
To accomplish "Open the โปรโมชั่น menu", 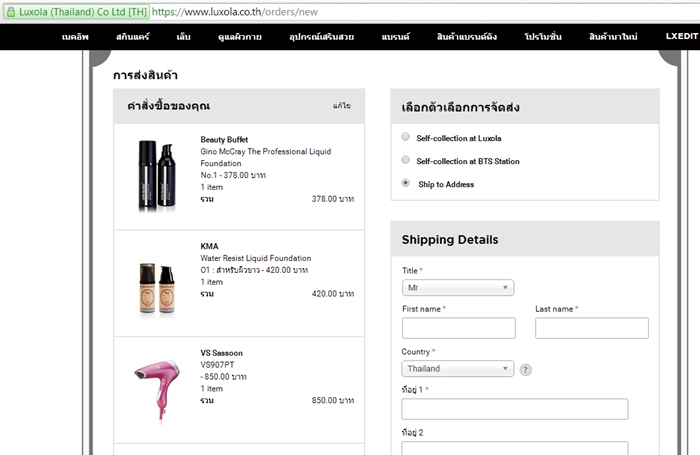I will coord(543,37).
